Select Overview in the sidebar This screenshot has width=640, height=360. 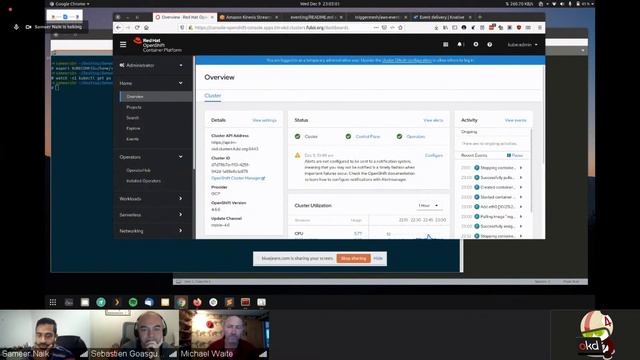tap(156, 97)
